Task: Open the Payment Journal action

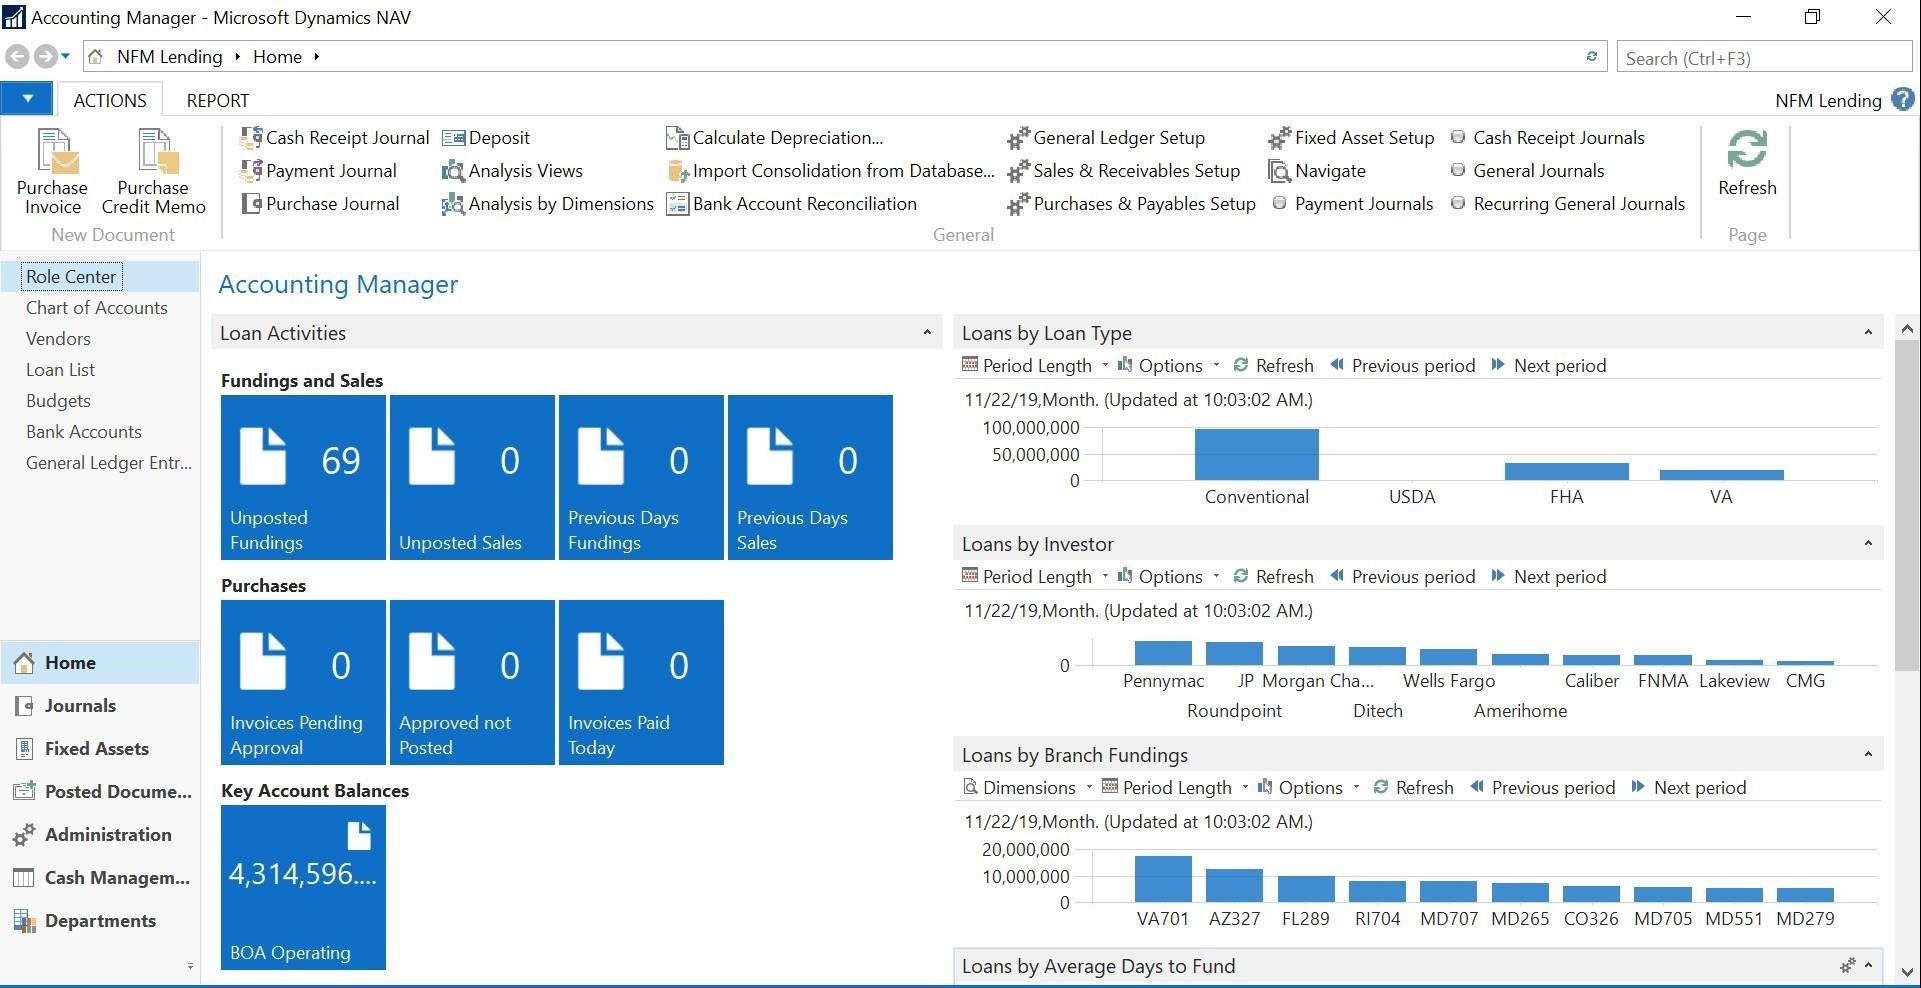Action: pyautogui.click(x=319, y=171)
